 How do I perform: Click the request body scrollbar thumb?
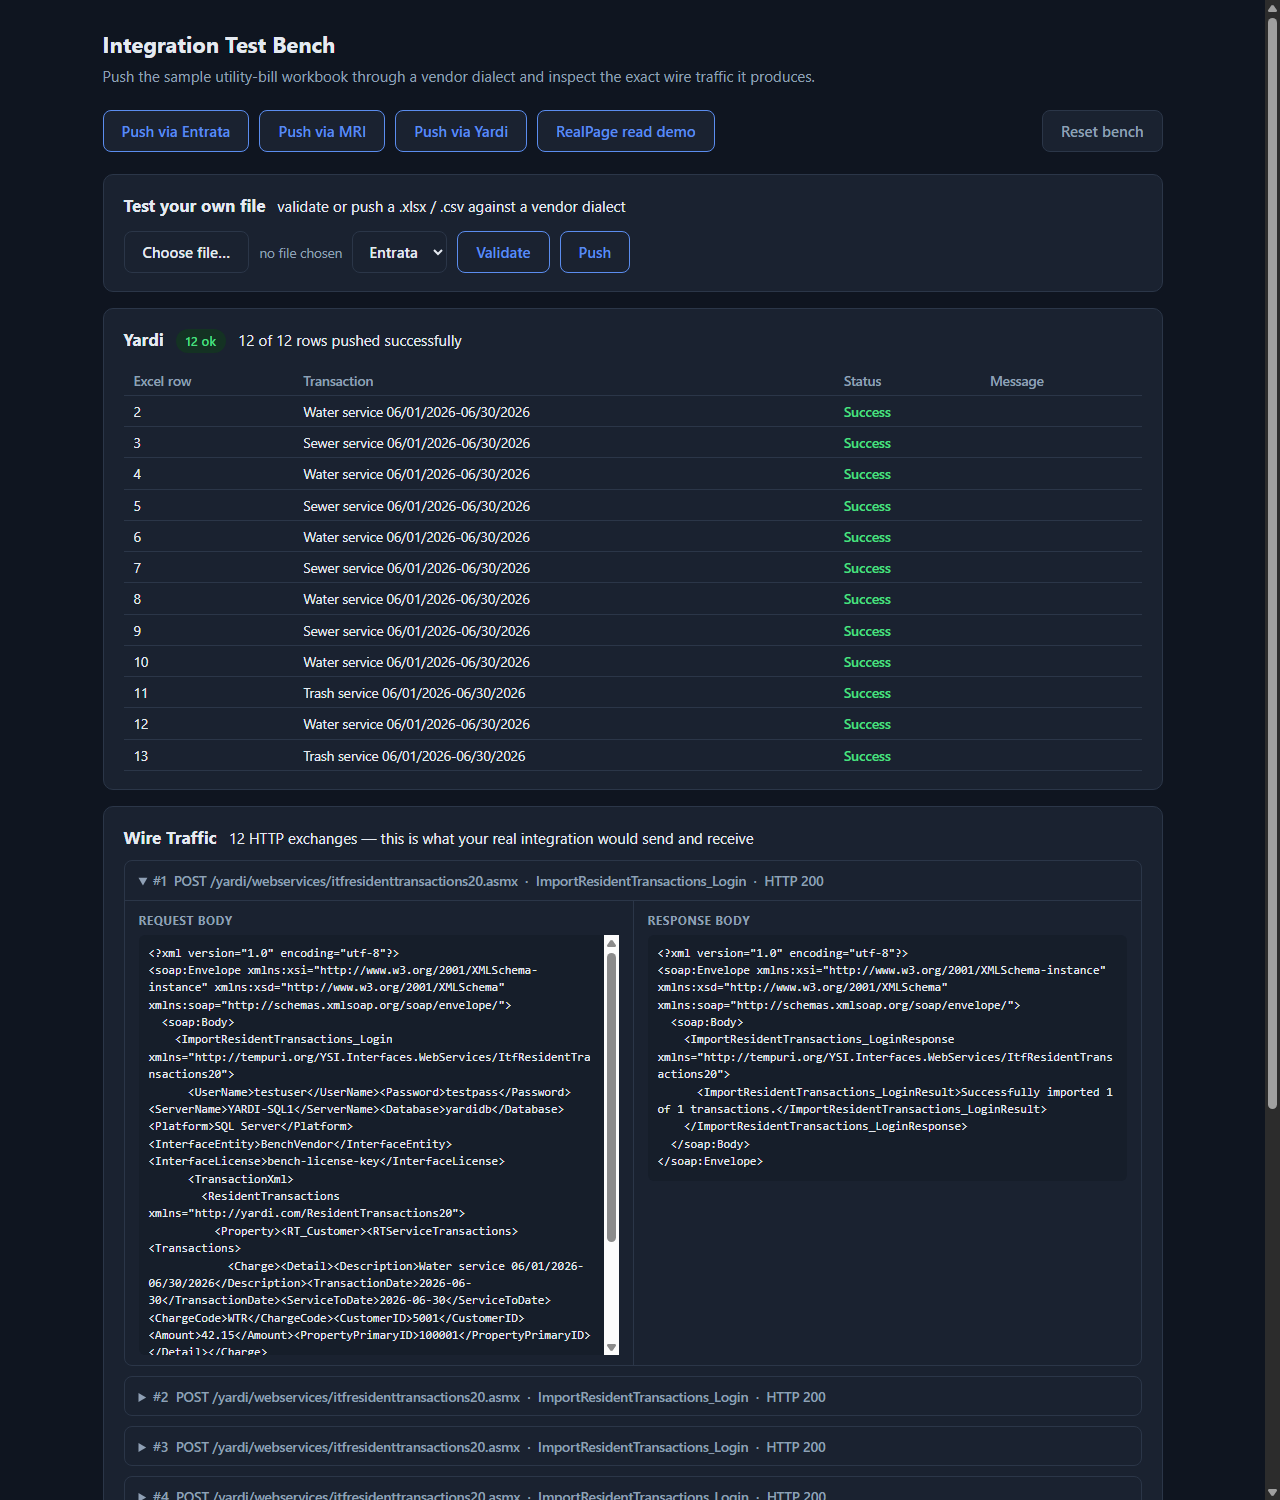[x=611, y=1097]
